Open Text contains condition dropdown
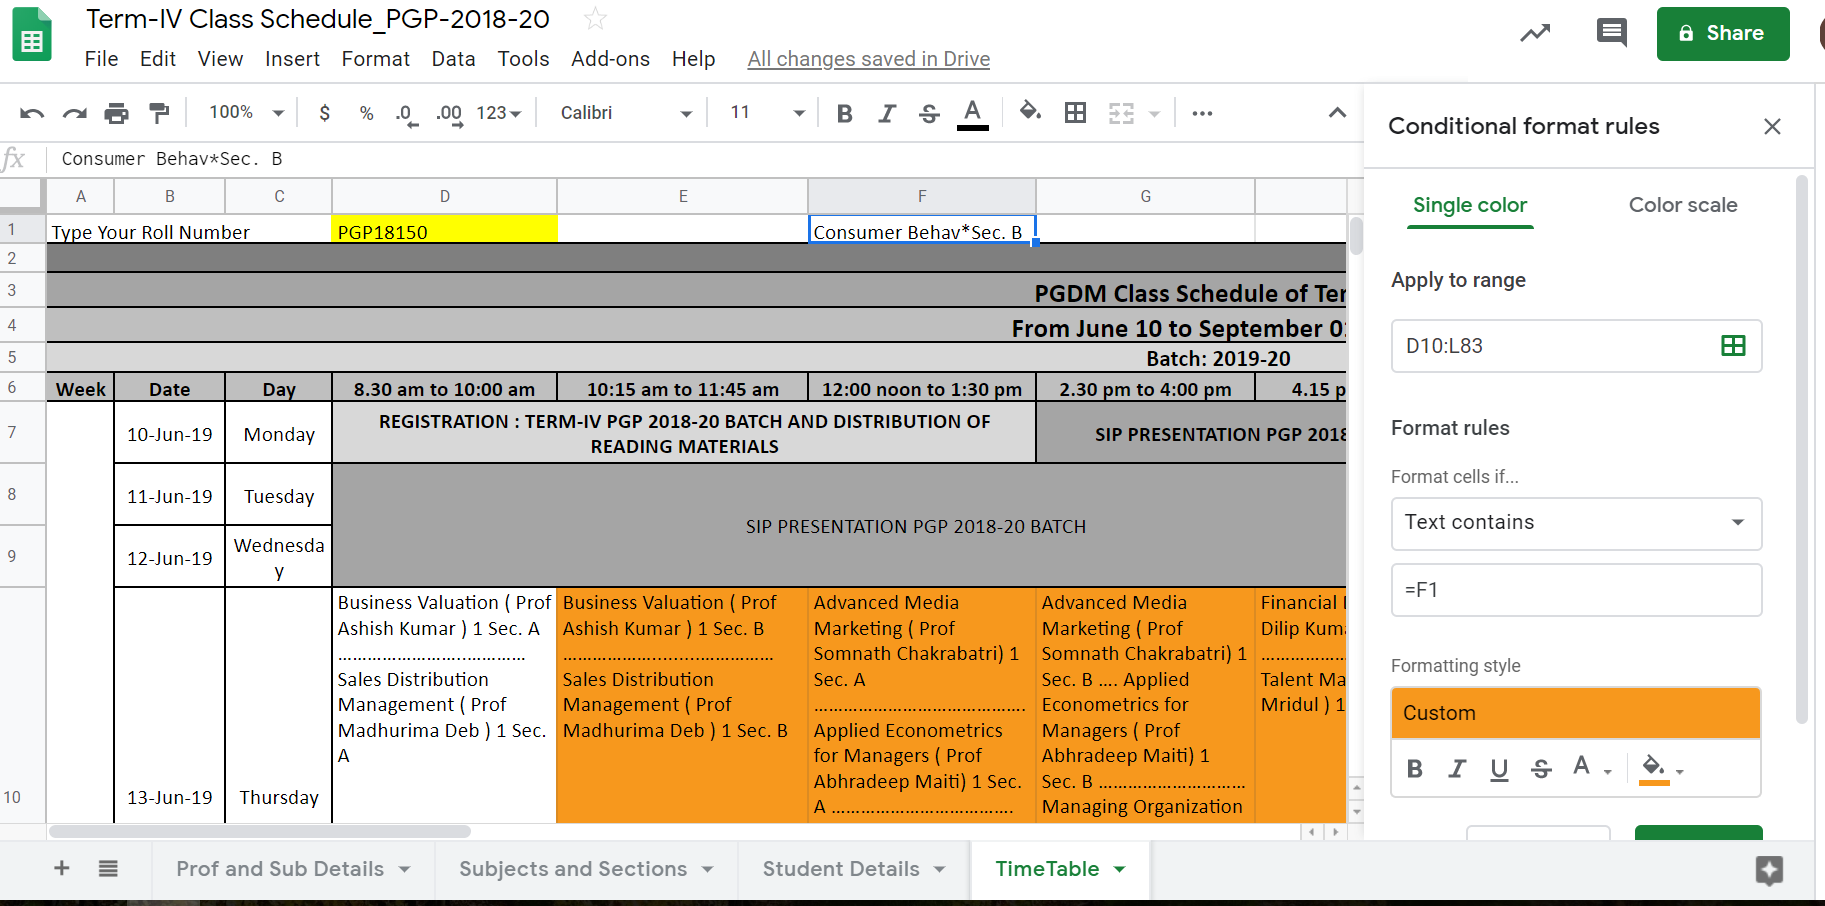The width and height of the screenshot is (1825, 906). [x=1576, y=523]
